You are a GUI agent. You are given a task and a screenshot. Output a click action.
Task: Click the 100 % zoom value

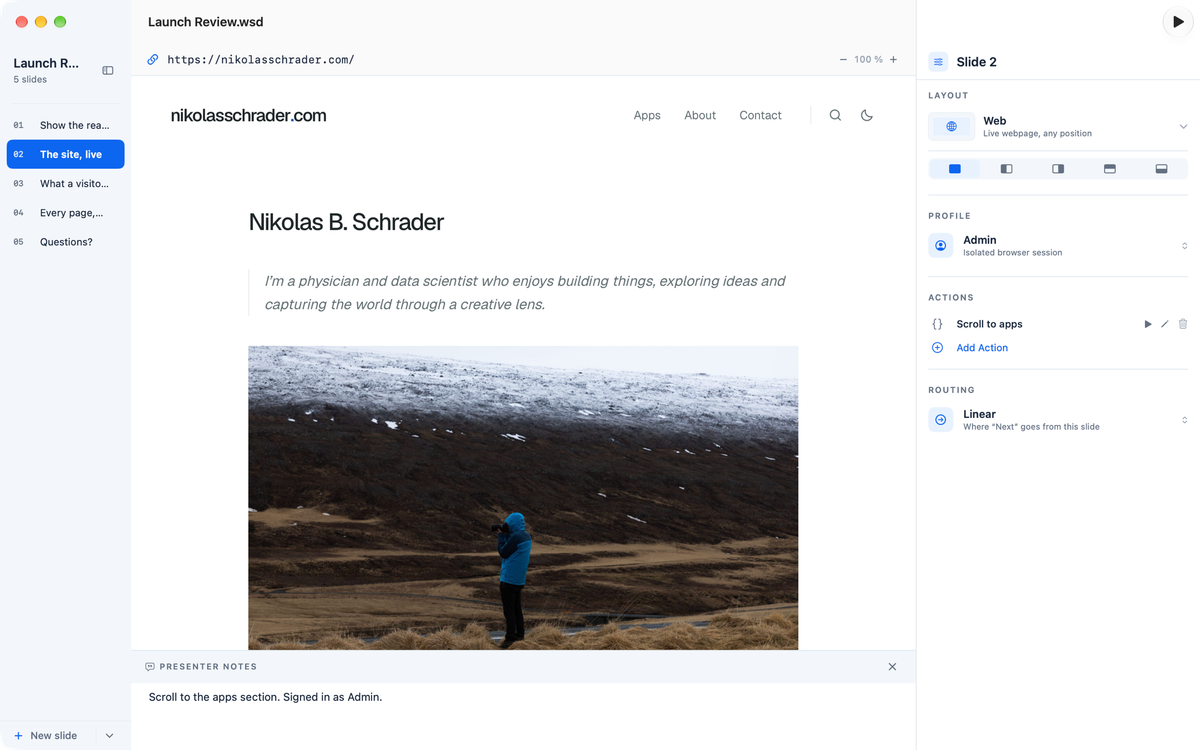tap(868, 60)
